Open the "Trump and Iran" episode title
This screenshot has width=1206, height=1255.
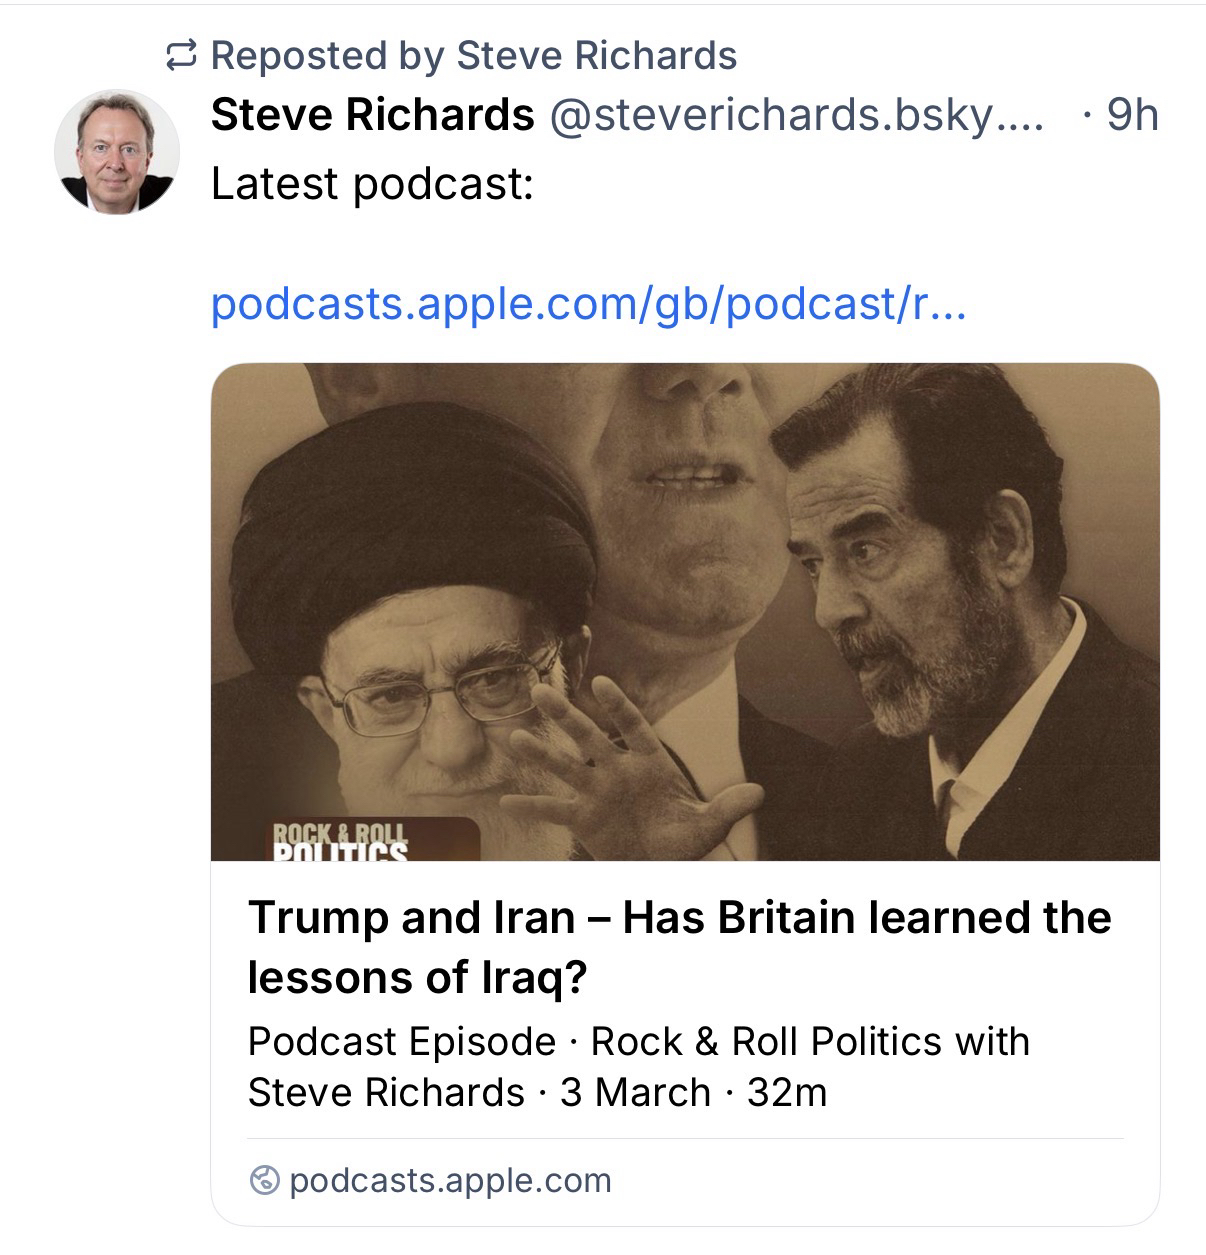(679, 946)
